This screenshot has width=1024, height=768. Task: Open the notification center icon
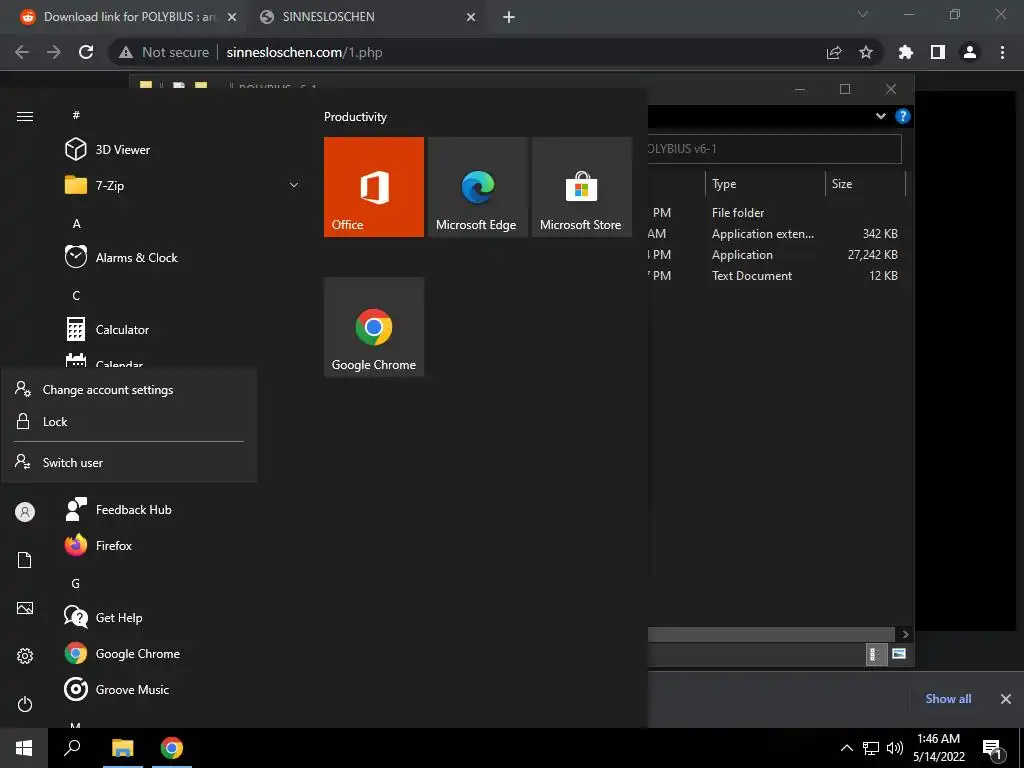pos(993,750)
